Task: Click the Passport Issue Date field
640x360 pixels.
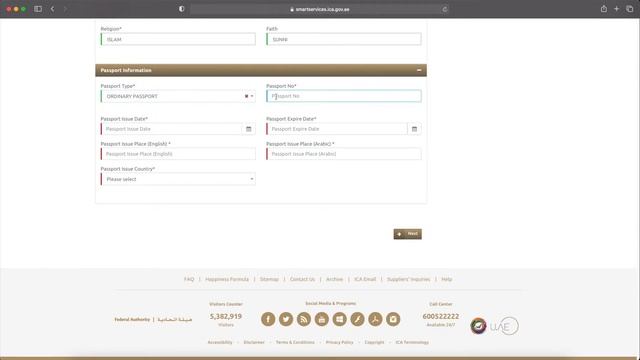Action: point(171,129)
